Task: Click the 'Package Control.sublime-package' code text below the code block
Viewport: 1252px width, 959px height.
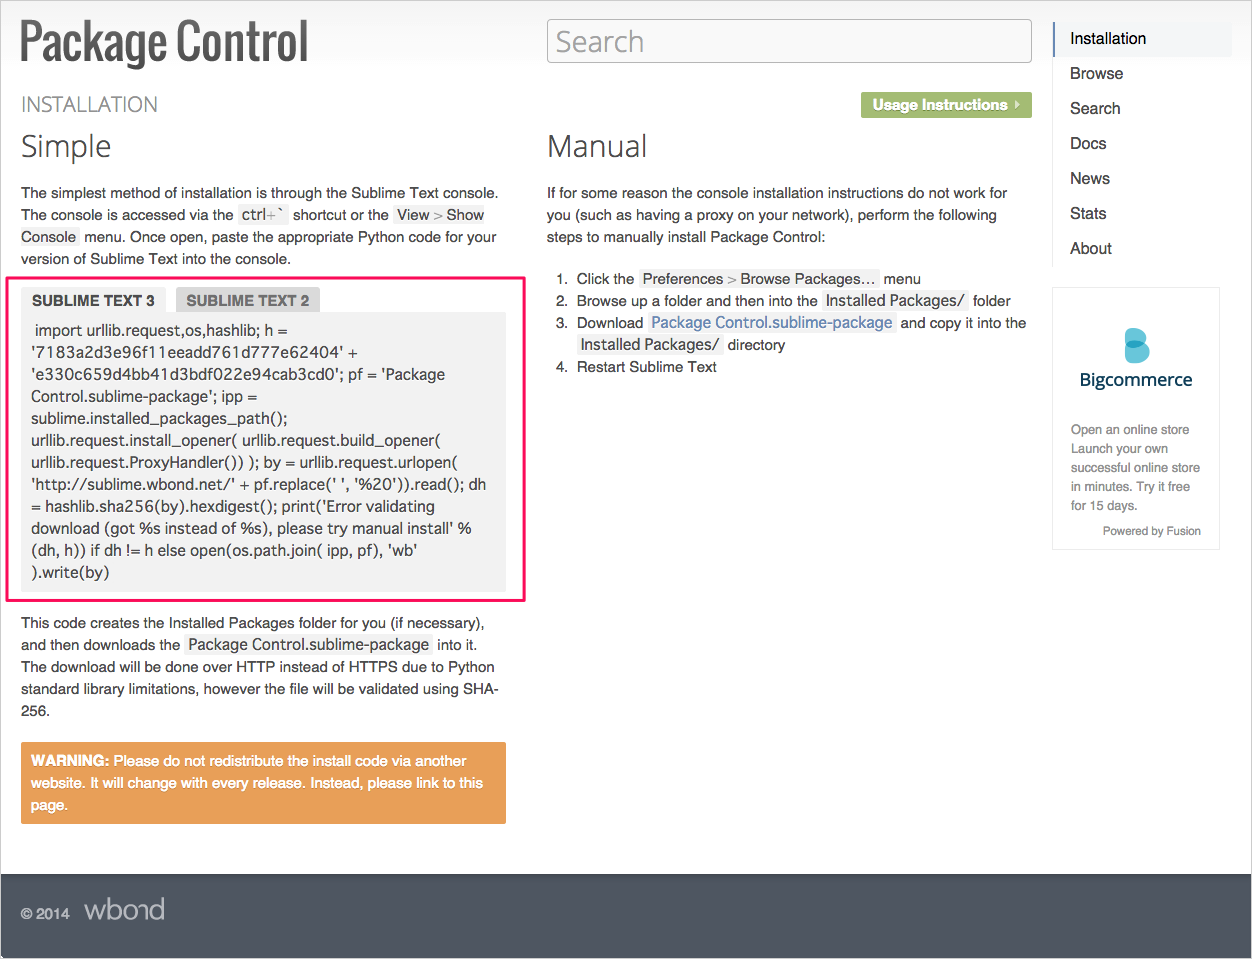Action: coord(309,645)
